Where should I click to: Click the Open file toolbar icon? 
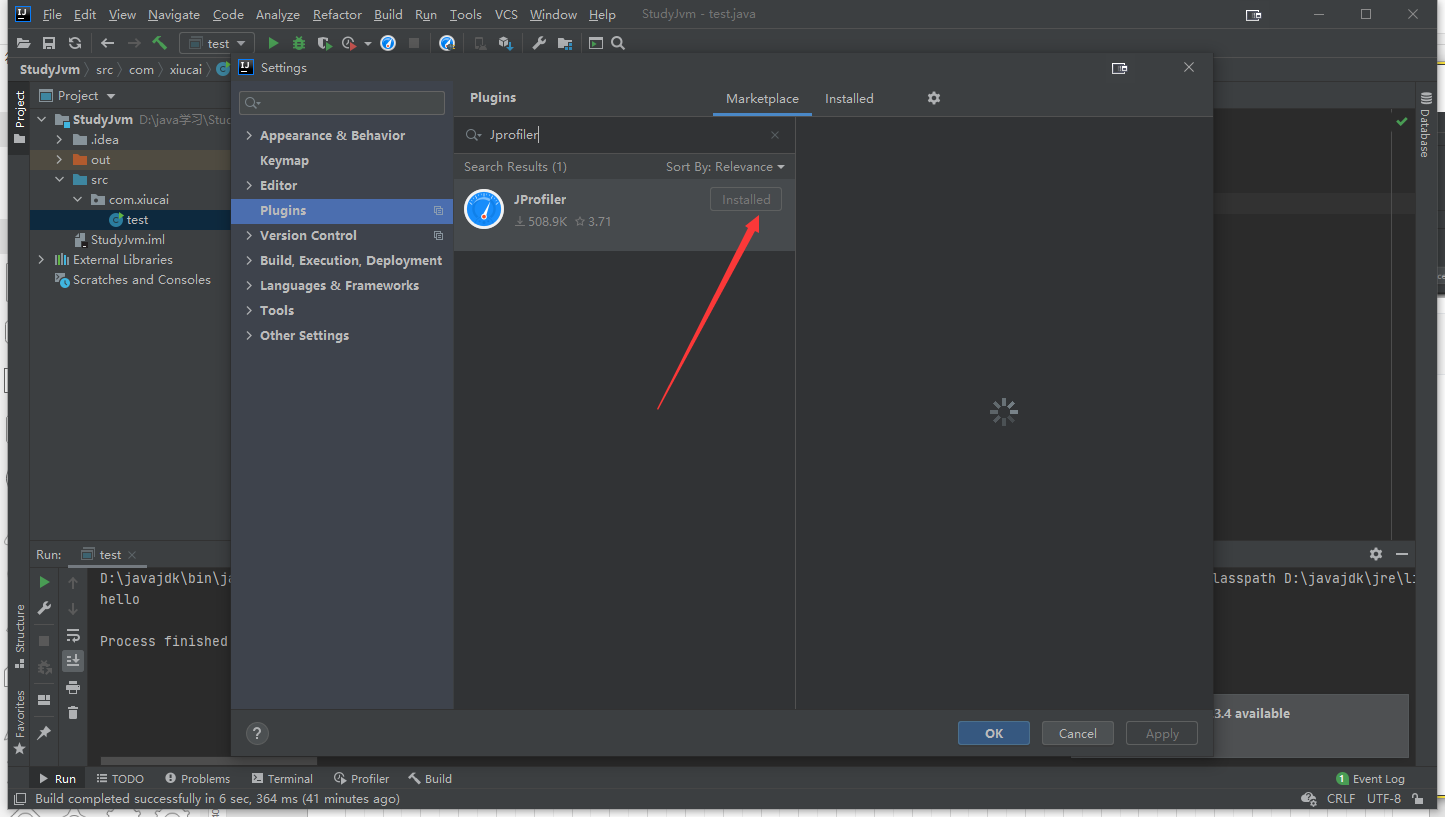pyautogui.click(x=23, y=43)
